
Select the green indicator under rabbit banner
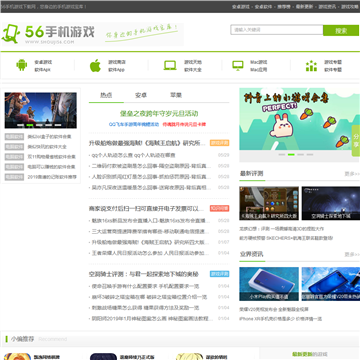tap(291, 155)
